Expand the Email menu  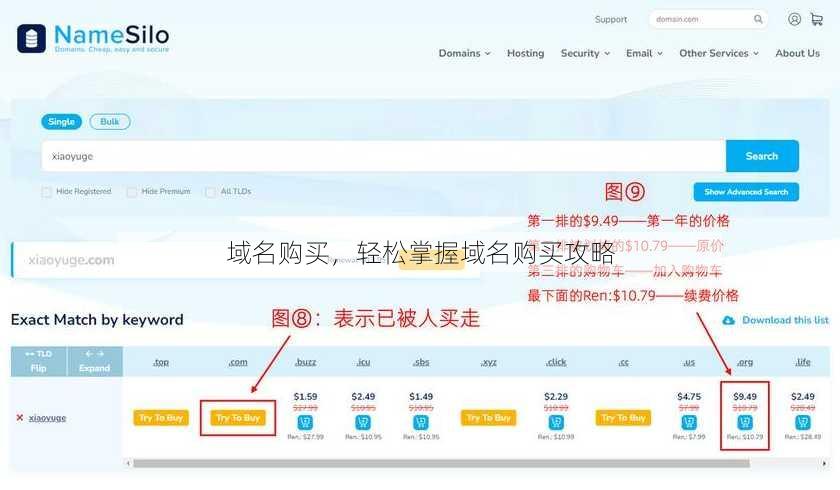pos(644,53)
